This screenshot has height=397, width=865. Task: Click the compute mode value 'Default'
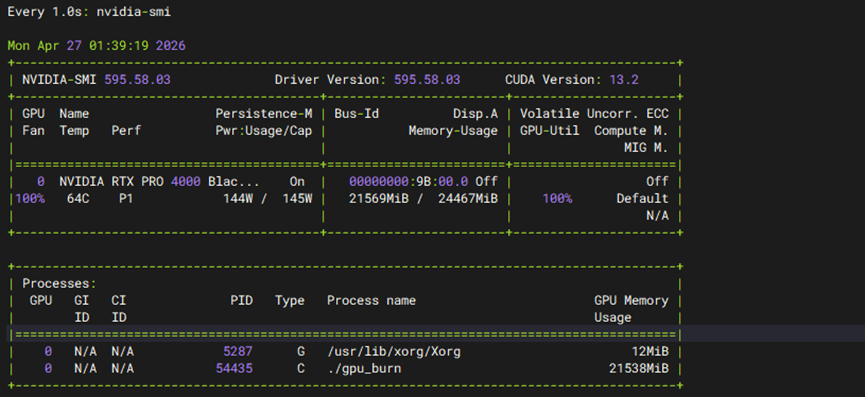coord(643,198)
